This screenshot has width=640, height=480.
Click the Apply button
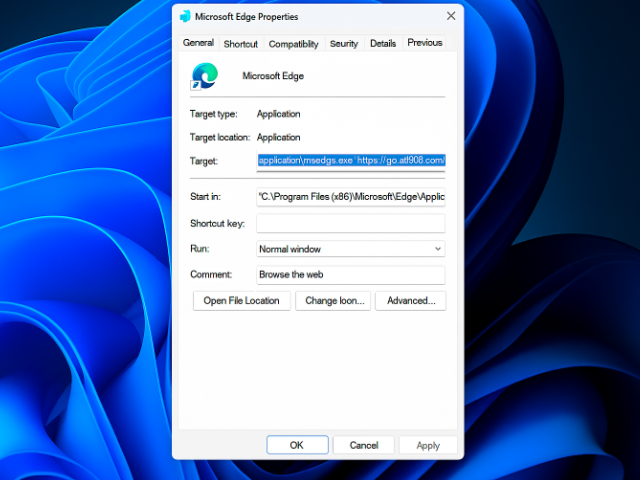pyautogui.click(x=428, y=445)
